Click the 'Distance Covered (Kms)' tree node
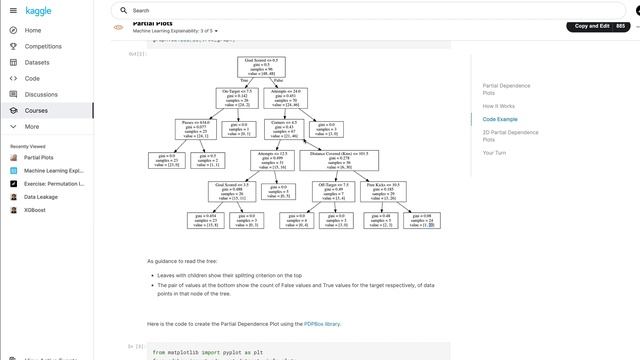Viewport: 640px width, 360px height. [x=339, y=160]
